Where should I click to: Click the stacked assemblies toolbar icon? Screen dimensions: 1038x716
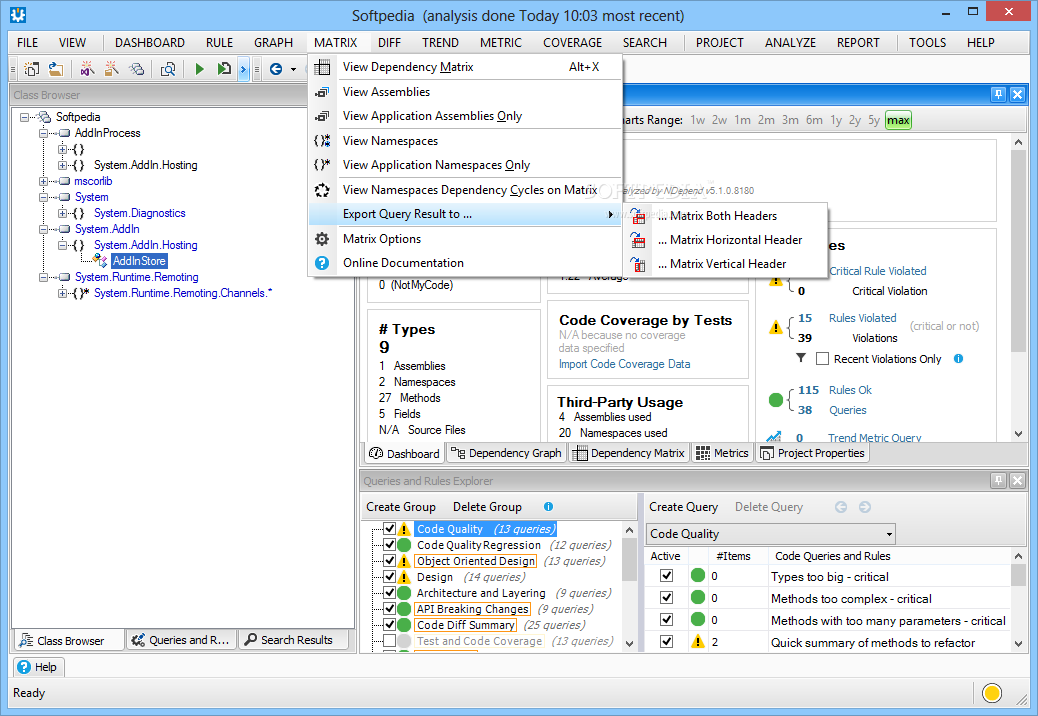point(136,69)
